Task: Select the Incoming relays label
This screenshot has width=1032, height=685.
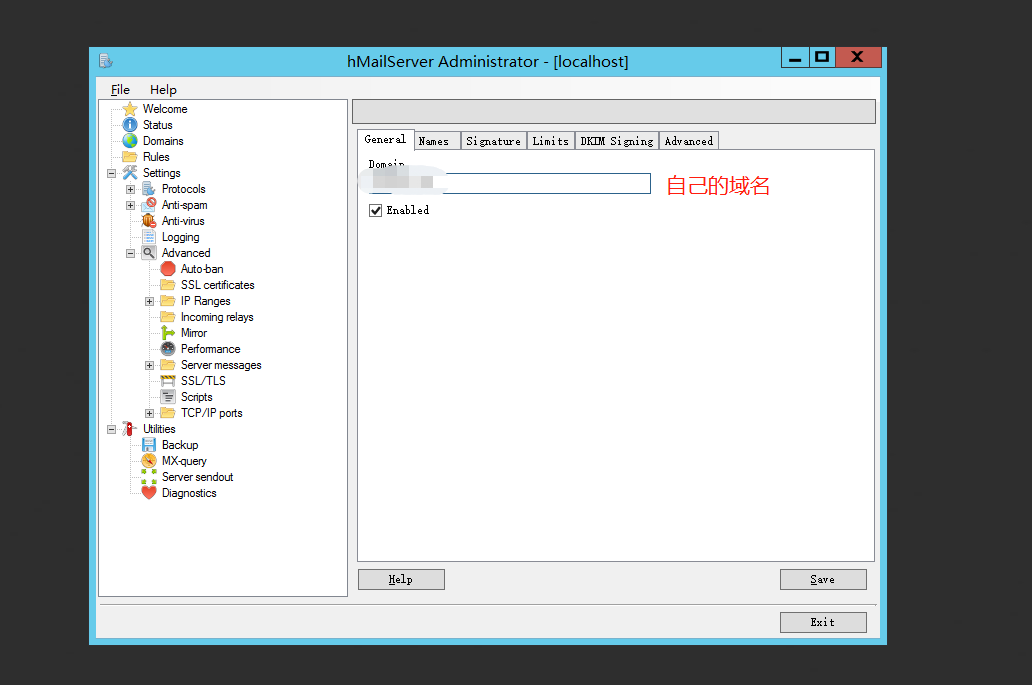Action: [x=217, y=317]
